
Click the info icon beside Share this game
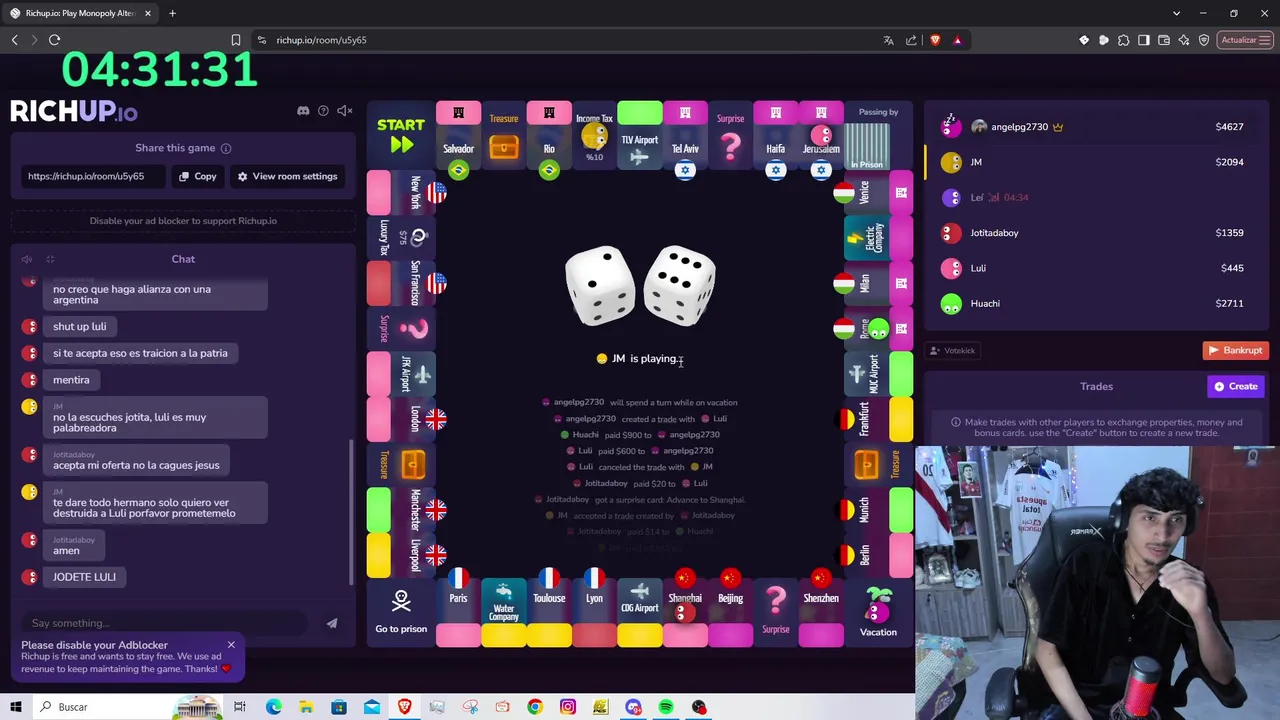226,148
